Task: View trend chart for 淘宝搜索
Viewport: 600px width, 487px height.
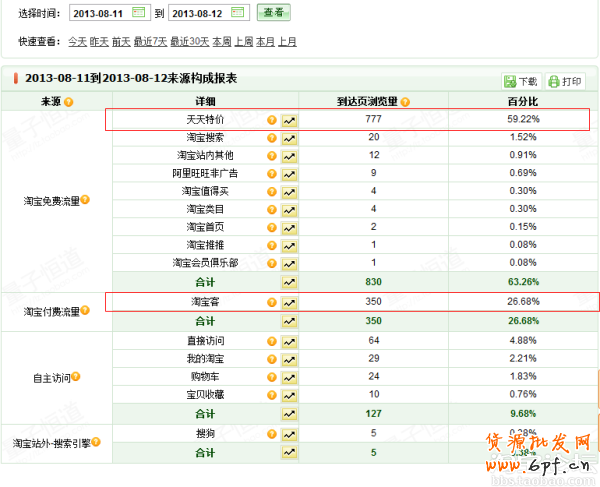Action: point(289,138)
